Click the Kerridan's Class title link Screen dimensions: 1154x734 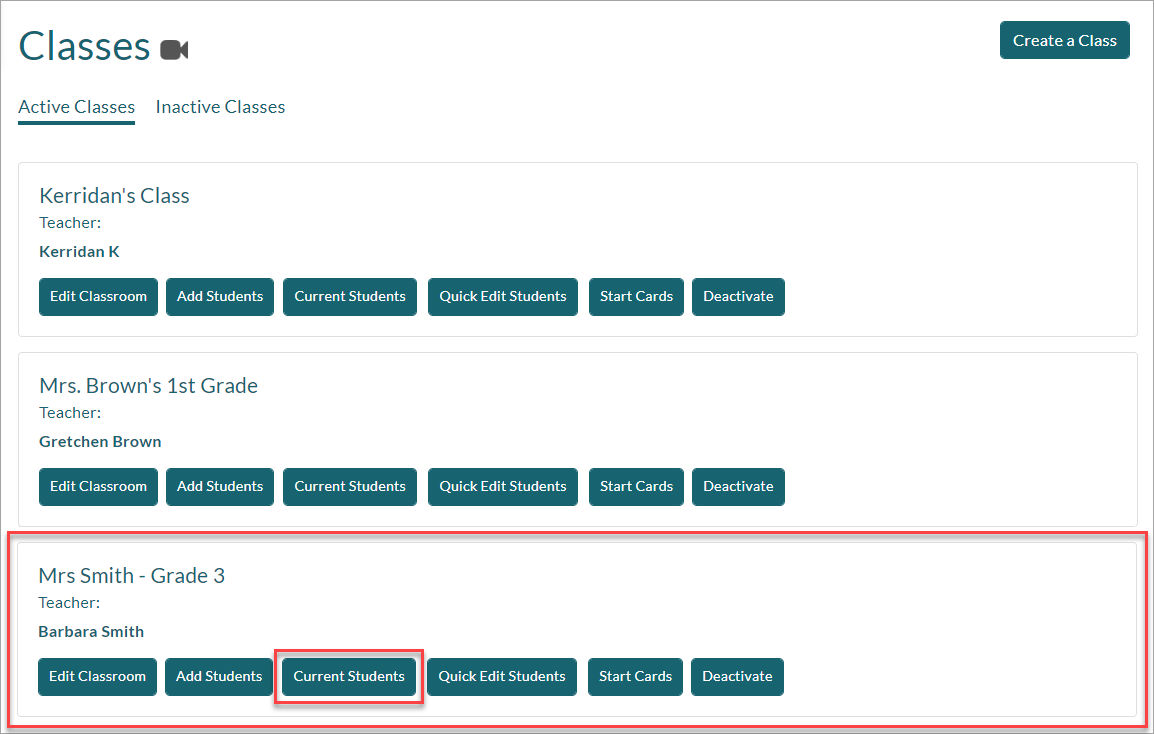(x=114, y=196)
